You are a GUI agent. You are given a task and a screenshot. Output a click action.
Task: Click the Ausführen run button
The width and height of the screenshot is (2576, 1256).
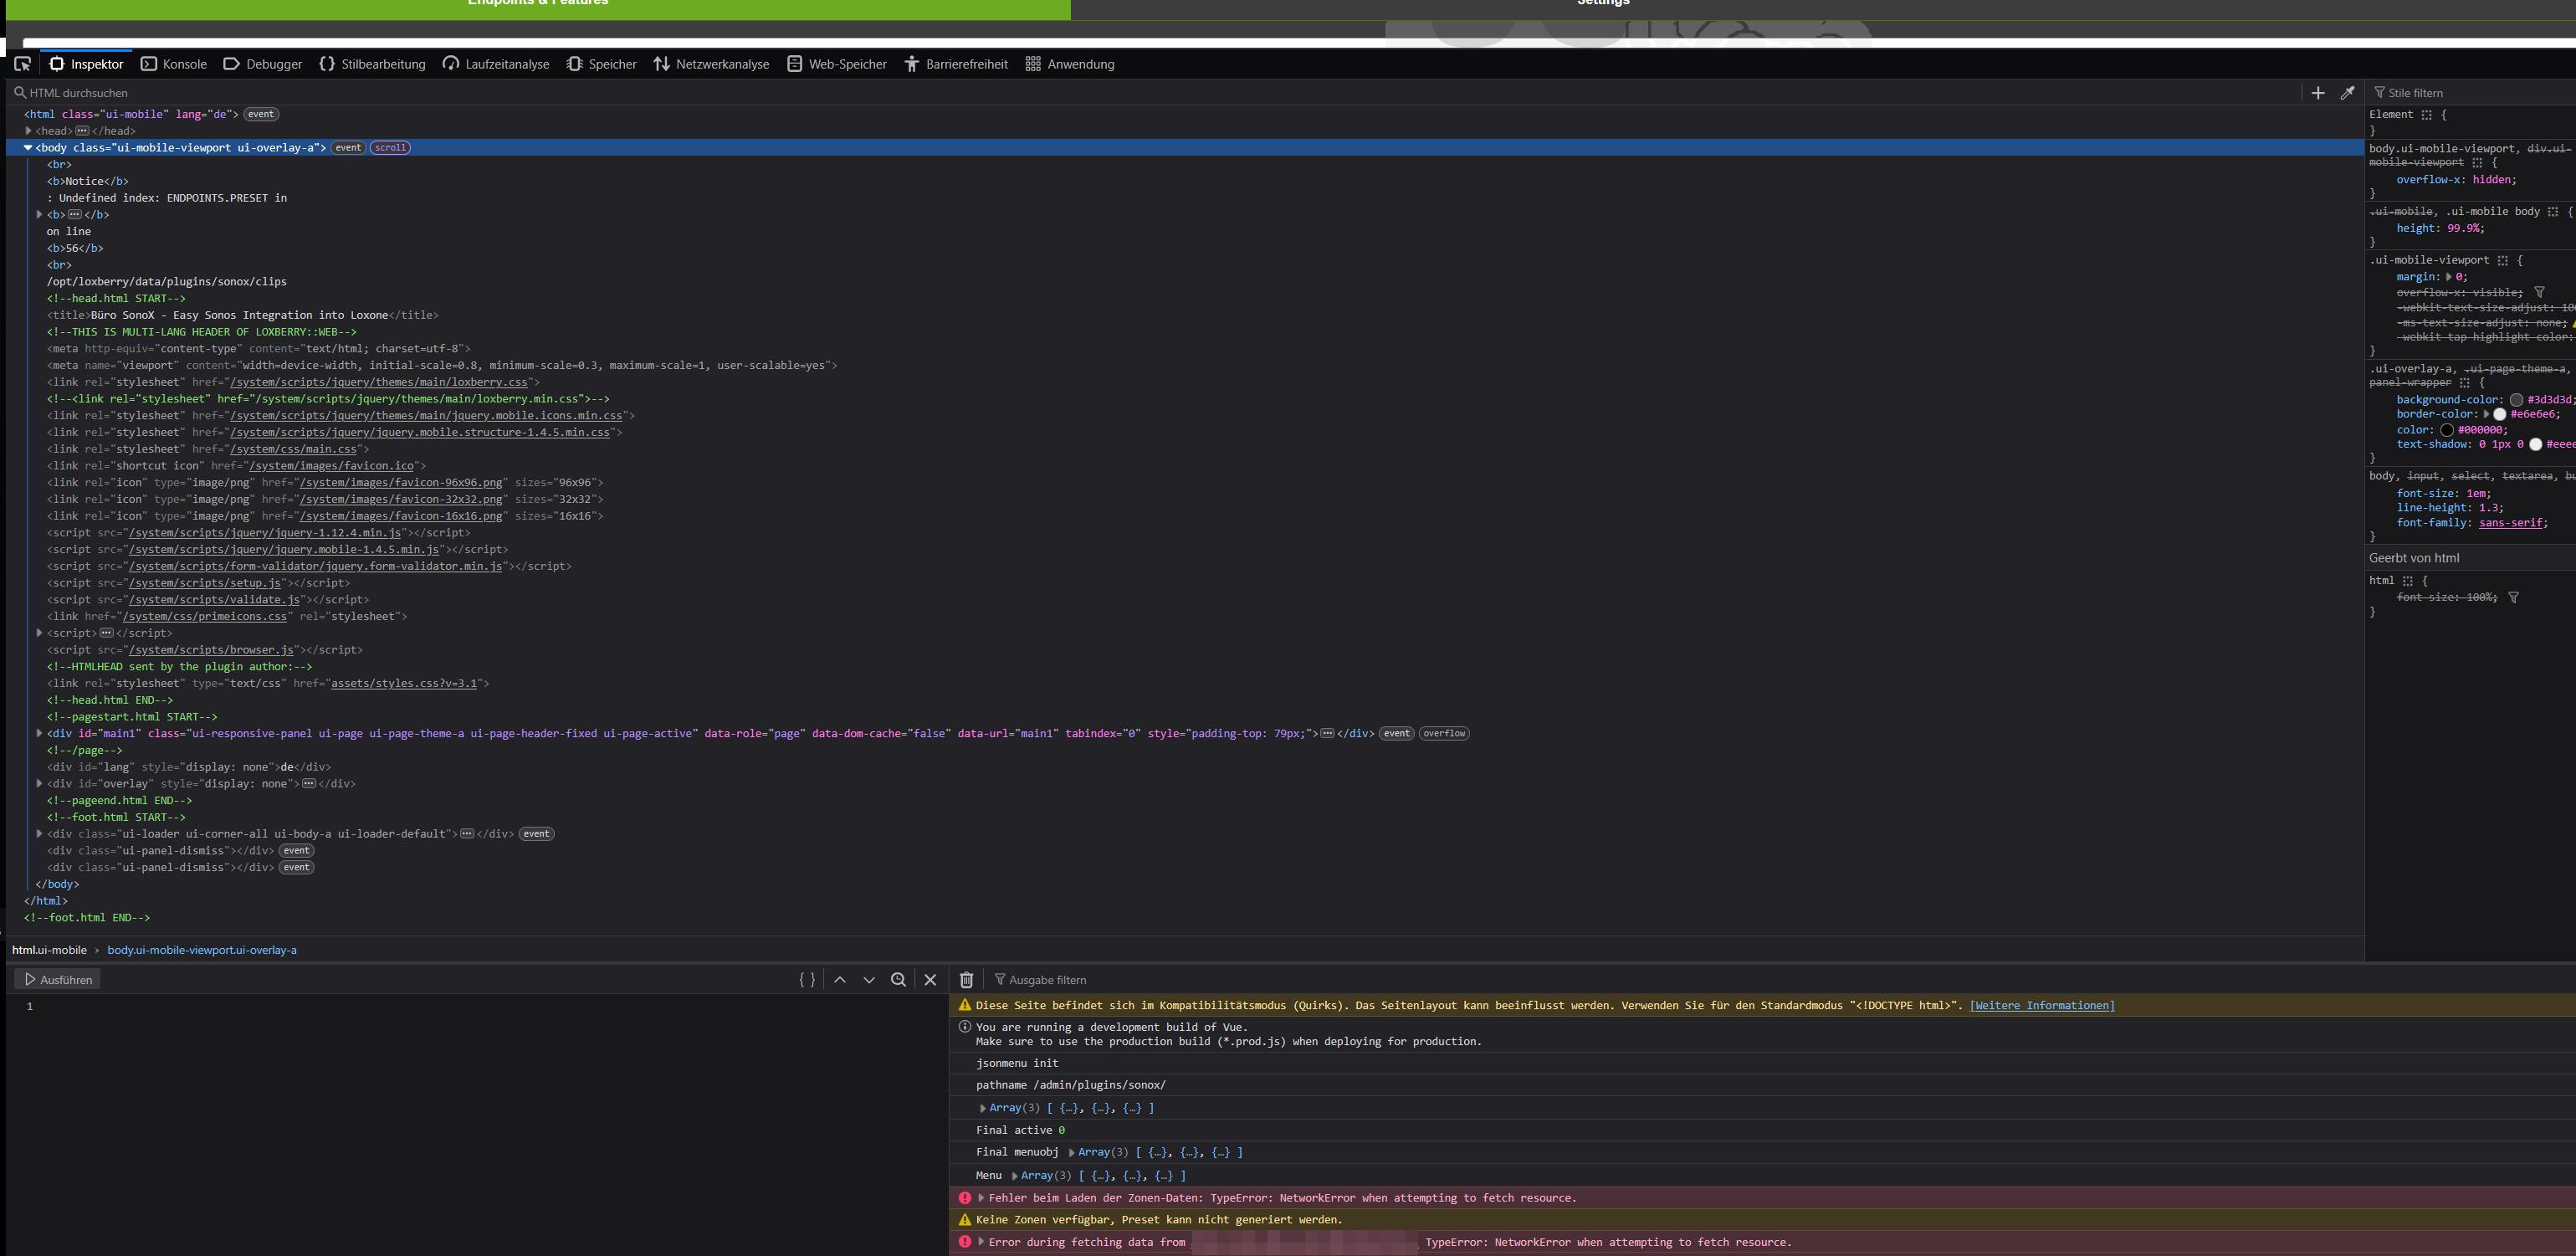pos(58,980)
